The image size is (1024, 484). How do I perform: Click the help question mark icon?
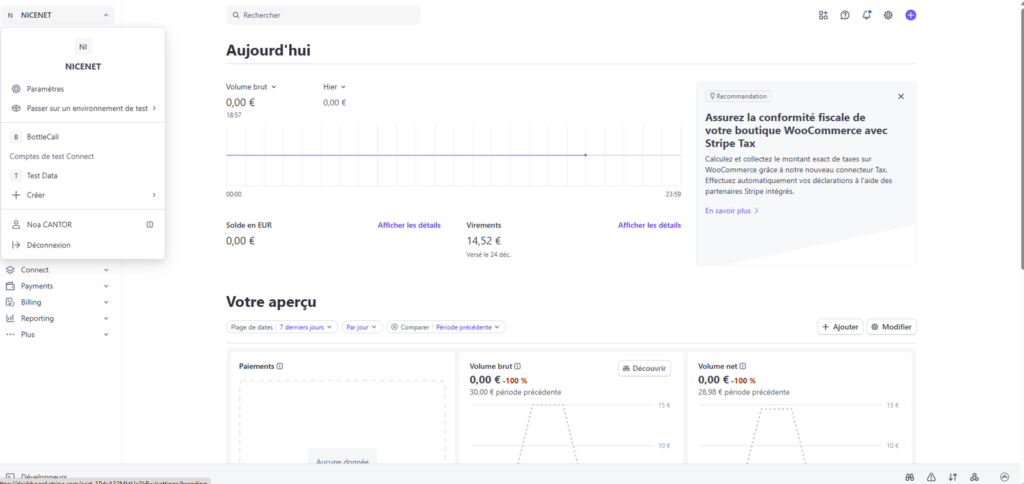[845, 15]
